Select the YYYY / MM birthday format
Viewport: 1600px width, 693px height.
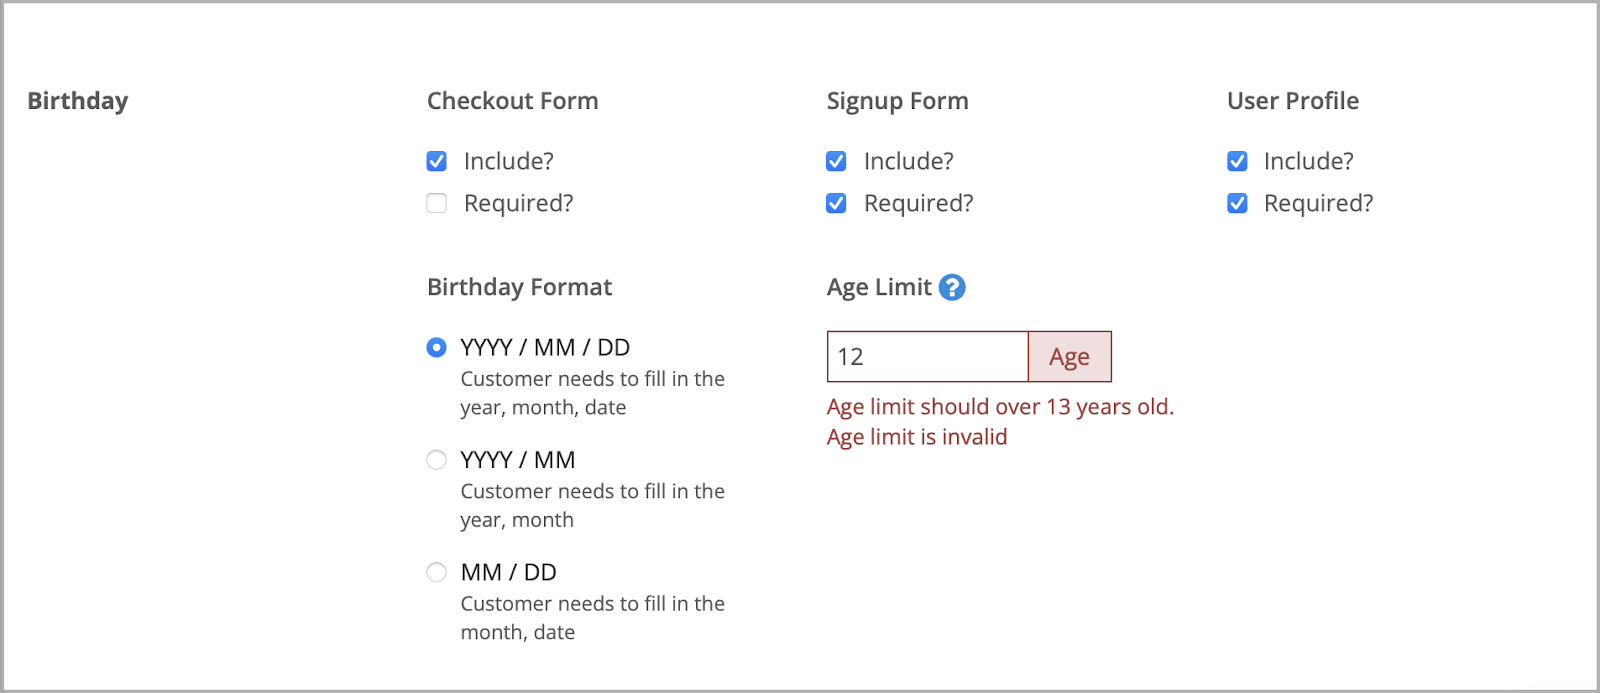pyautogui.click(x=437, y=460)
